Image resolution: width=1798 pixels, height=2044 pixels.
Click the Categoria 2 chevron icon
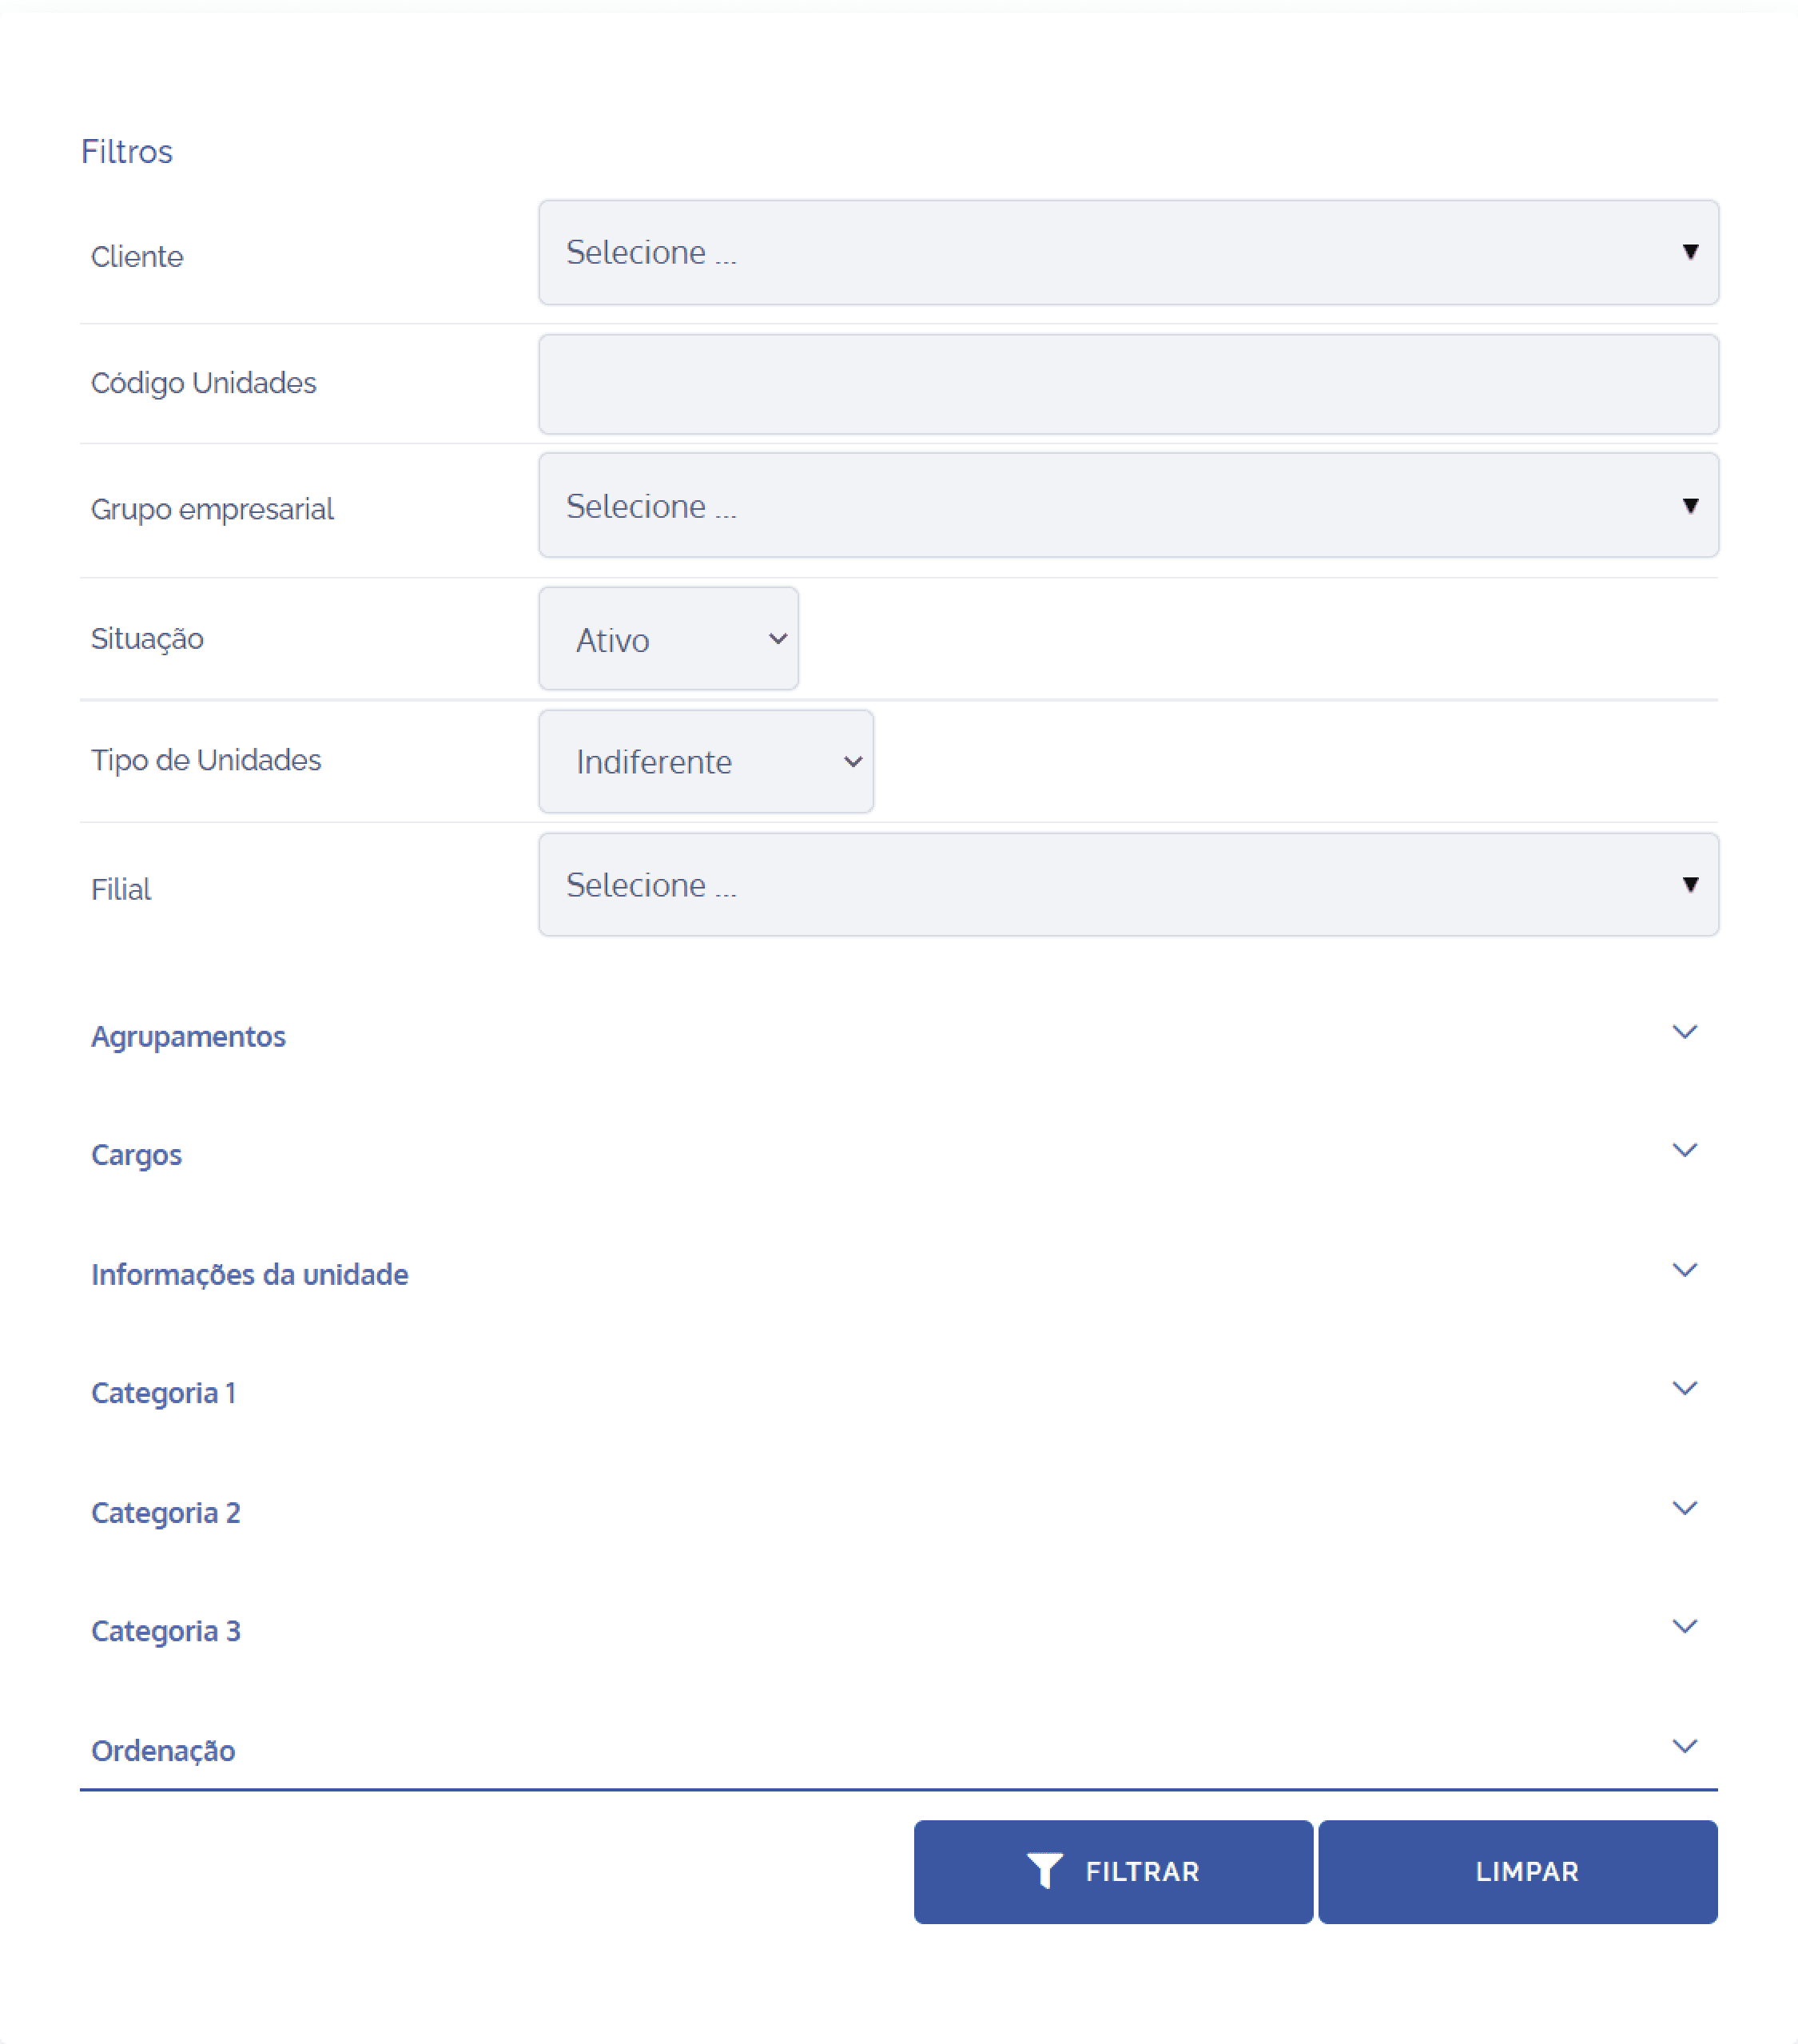pyautogui.click(x=1685, y=1508)
